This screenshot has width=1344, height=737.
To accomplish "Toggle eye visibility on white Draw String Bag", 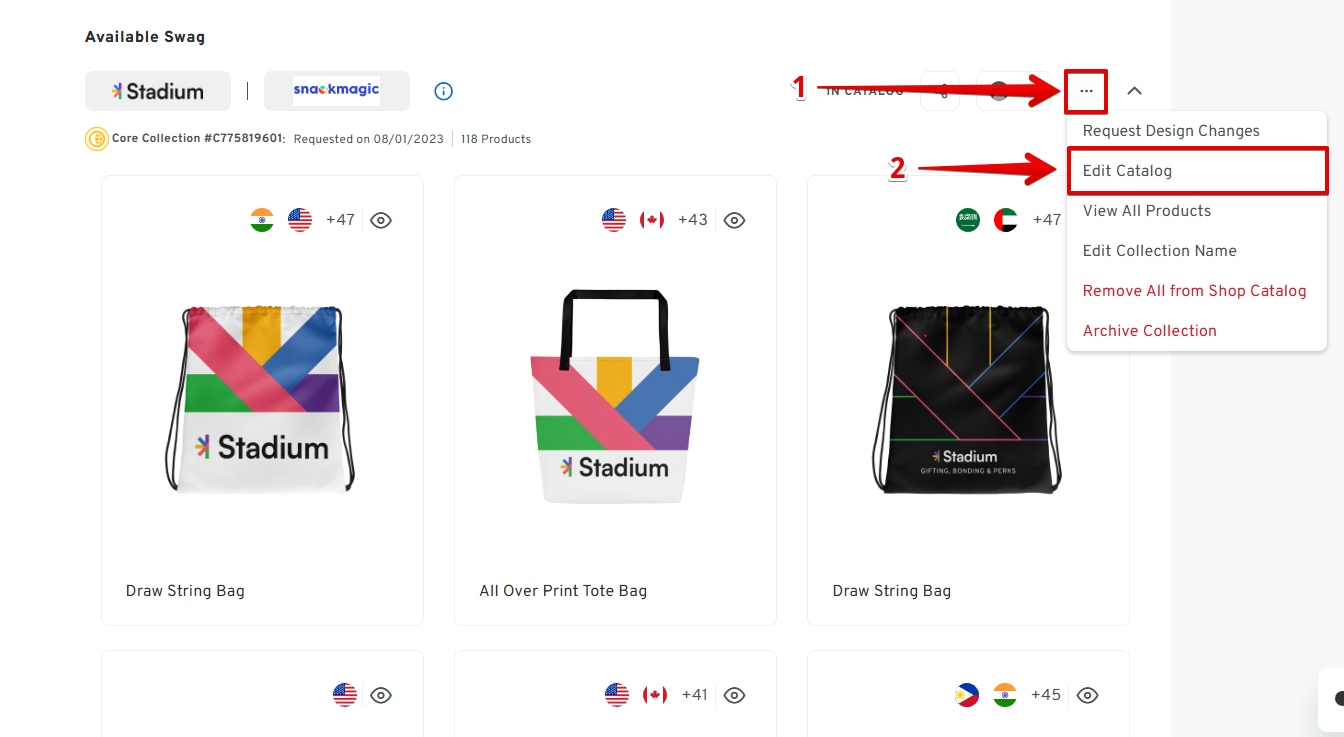I will (381, 220).
